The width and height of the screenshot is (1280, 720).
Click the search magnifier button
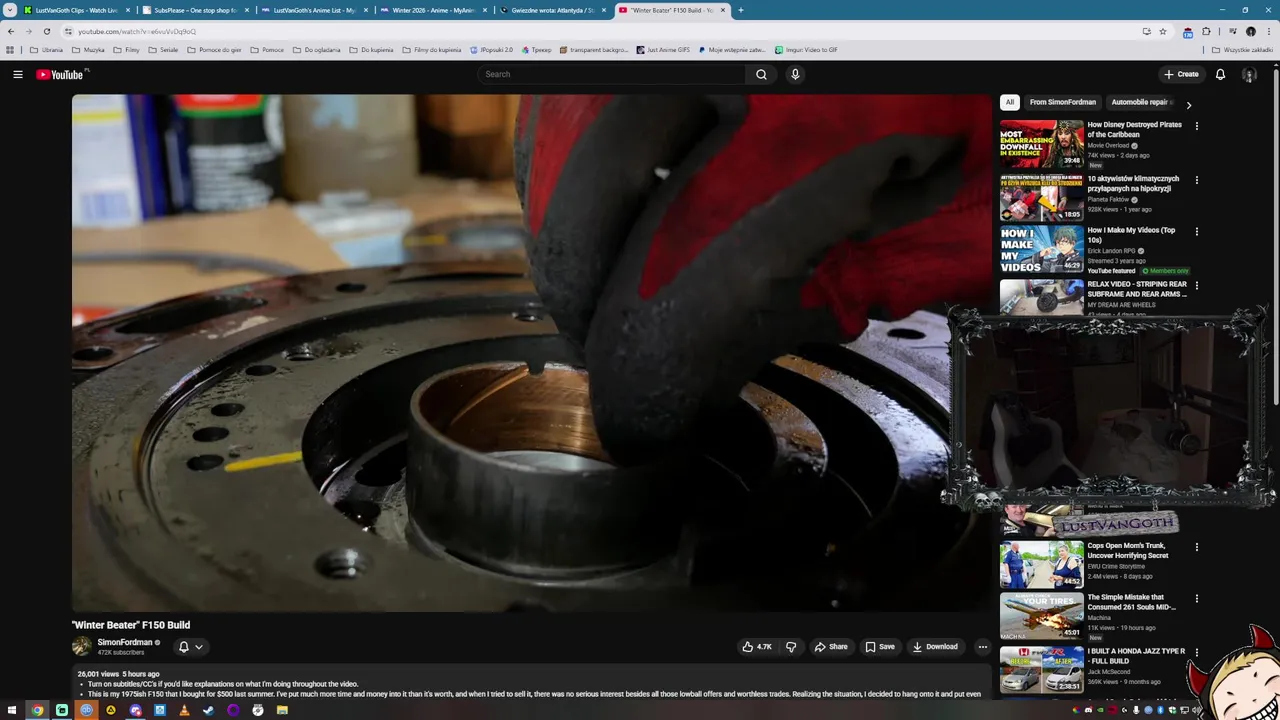point(761,74)
